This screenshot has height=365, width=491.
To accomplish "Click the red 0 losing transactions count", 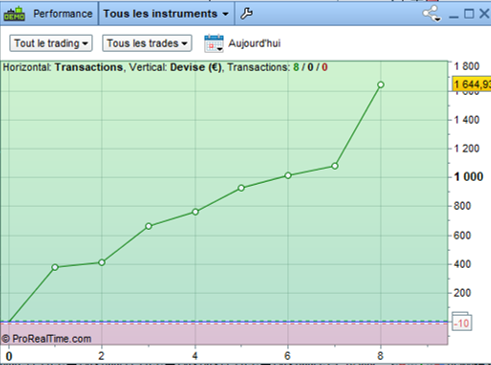I will [x=325, y=67].
